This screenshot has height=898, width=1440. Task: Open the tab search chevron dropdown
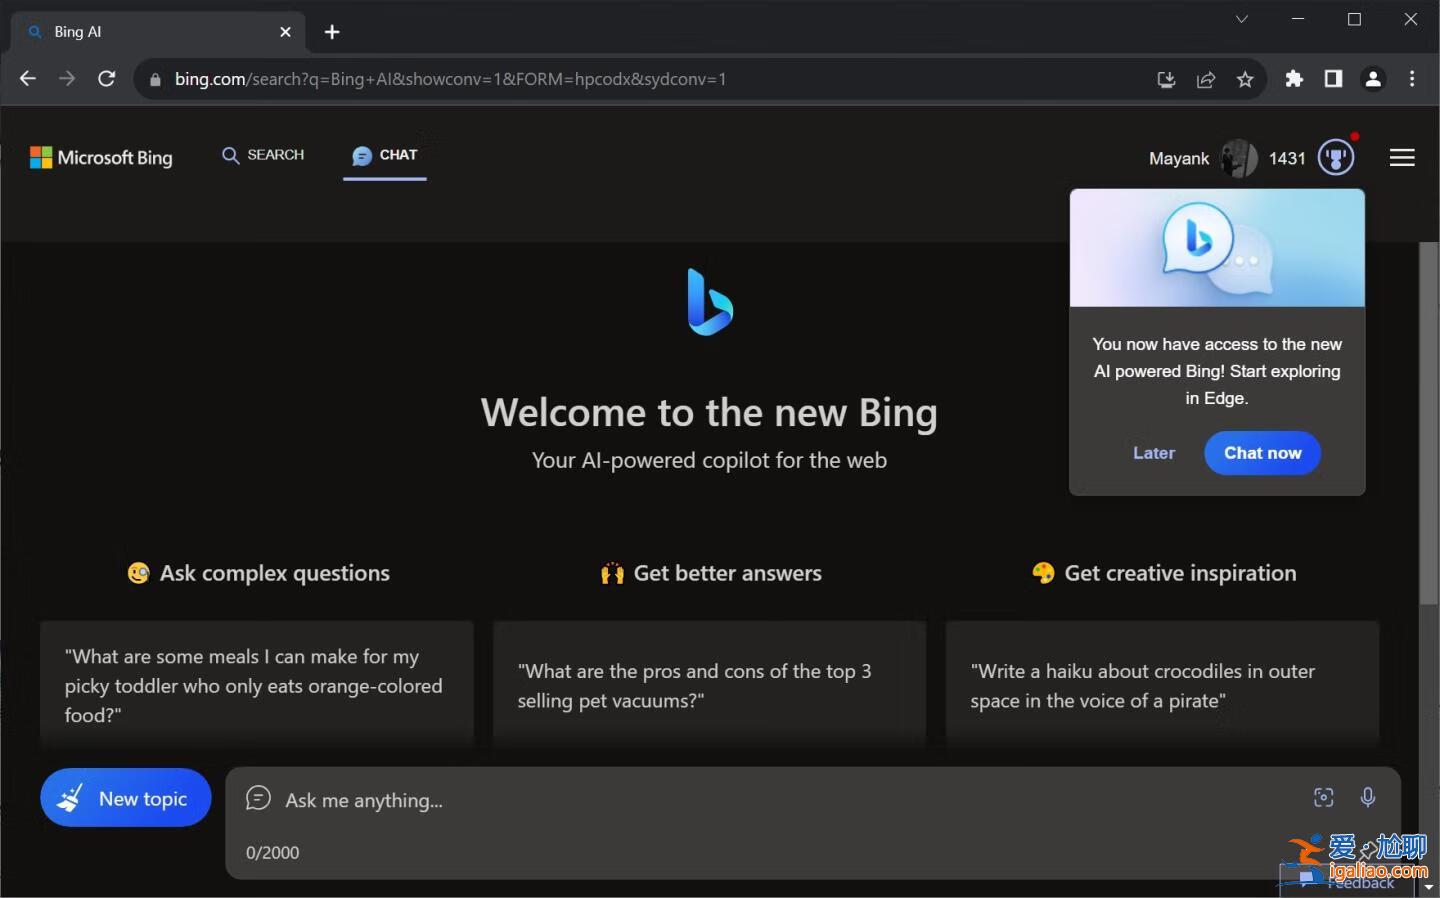(1242, 19)
